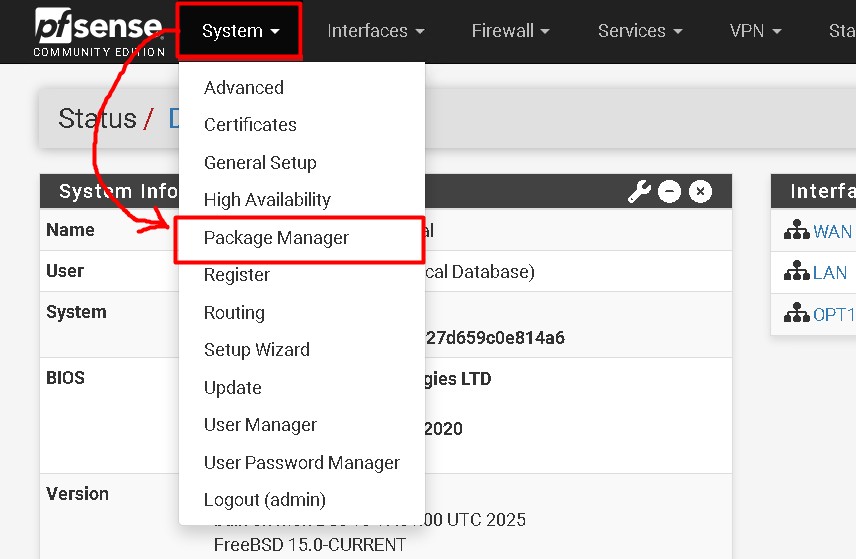Open the LAN interface link
This screenshot has height=559, width=856.
[x=830, y=272]
